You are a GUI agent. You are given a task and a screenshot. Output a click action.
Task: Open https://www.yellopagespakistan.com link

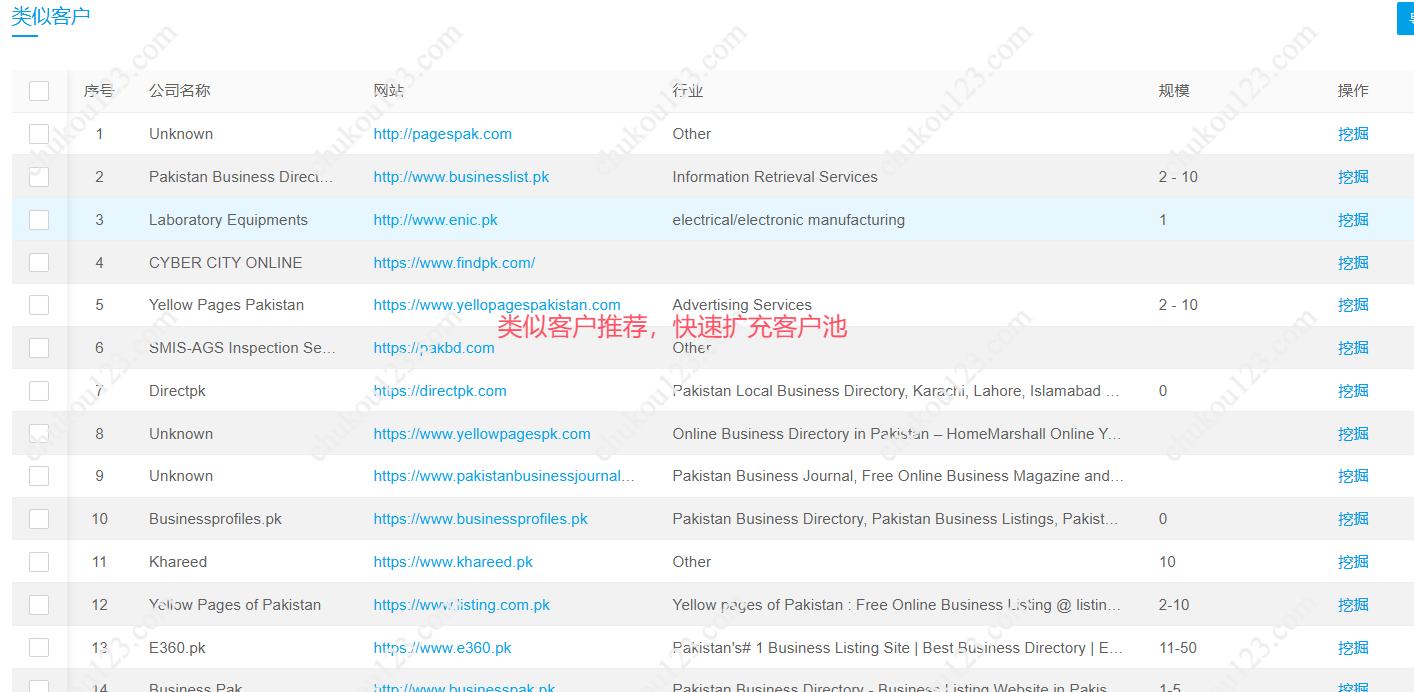(x=497, y=305)
